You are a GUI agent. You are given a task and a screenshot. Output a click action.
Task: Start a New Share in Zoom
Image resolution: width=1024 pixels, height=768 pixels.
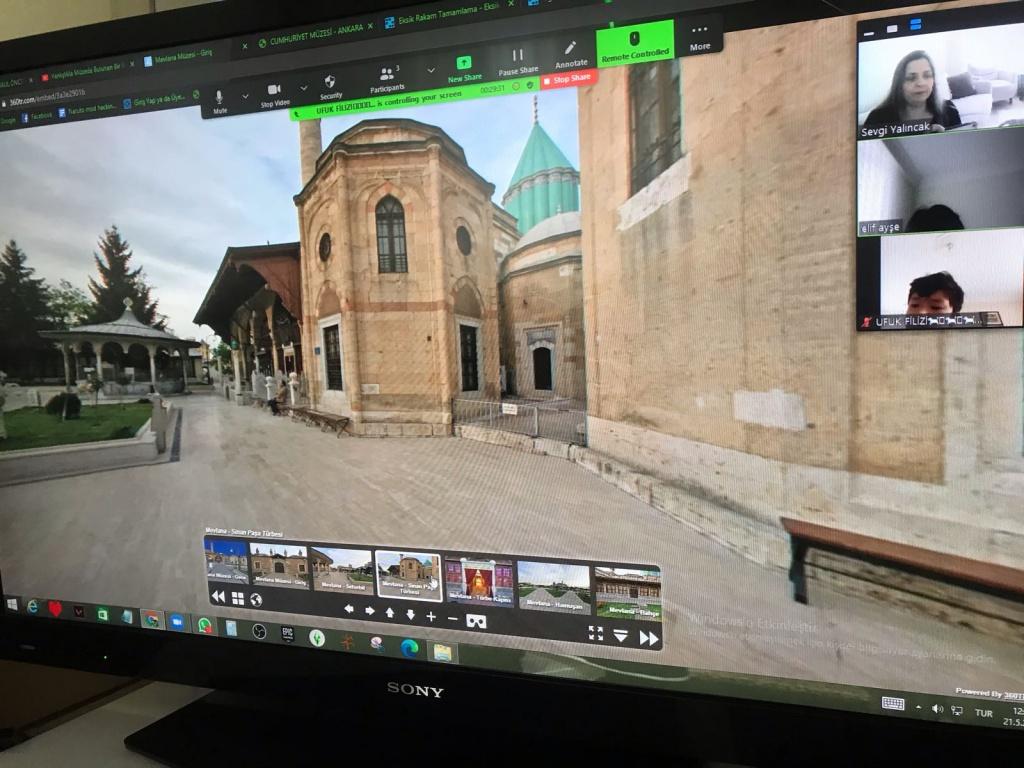pyautogui.click(x=464, y=69)
